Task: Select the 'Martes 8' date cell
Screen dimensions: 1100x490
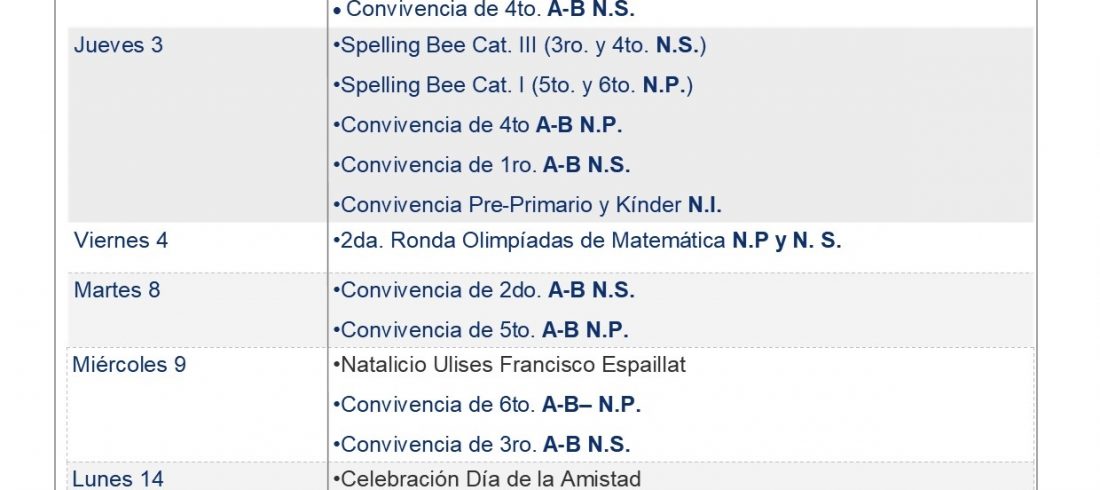Action: click(x=197, y=310)
